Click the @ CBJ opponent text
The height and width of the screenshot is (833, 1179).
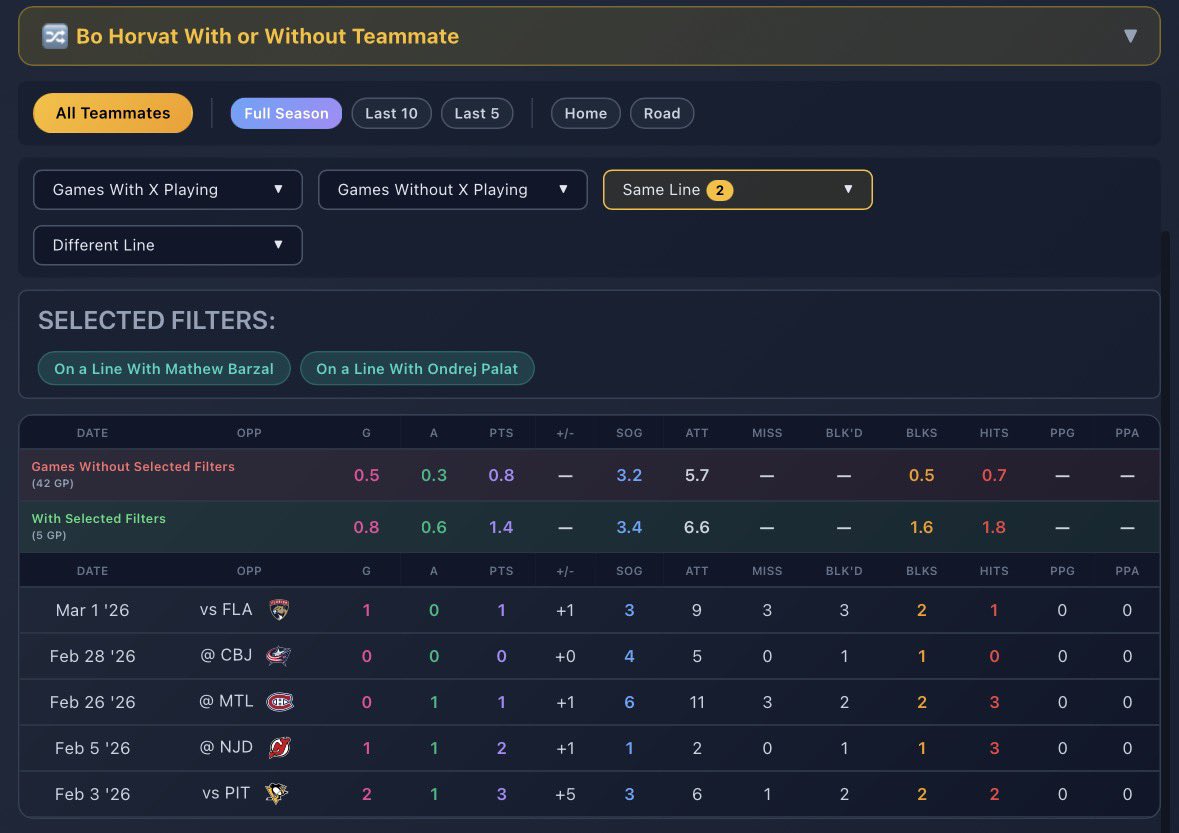[226, 655]
